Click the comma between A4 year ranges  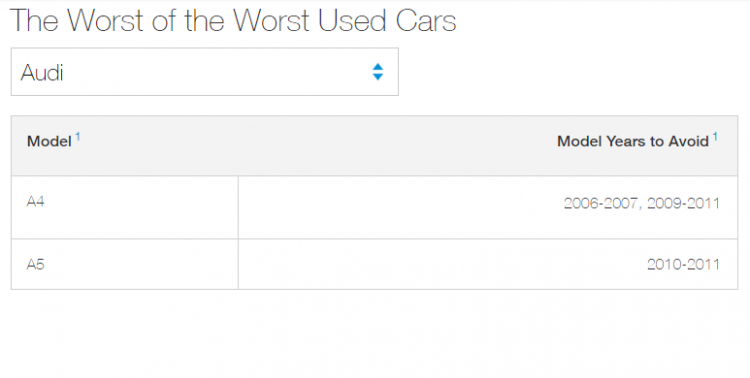coord(640,207)
